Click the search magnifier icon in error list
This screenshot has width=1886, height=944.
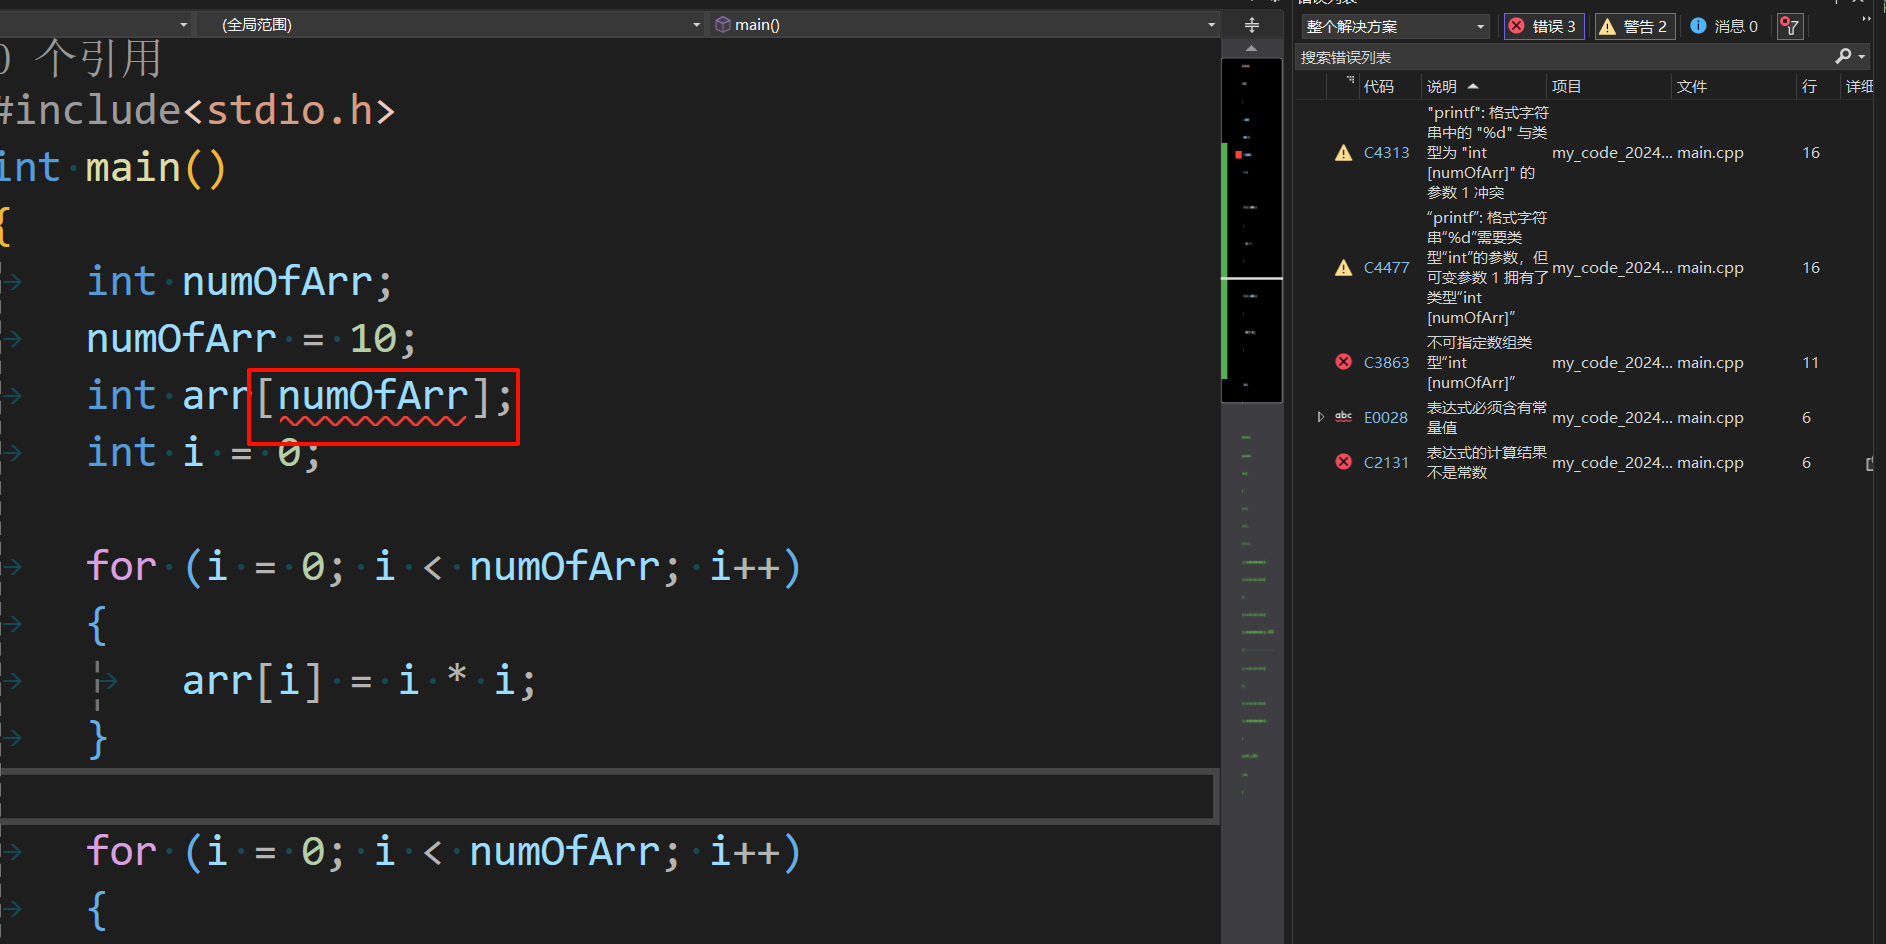point(1843,57)
